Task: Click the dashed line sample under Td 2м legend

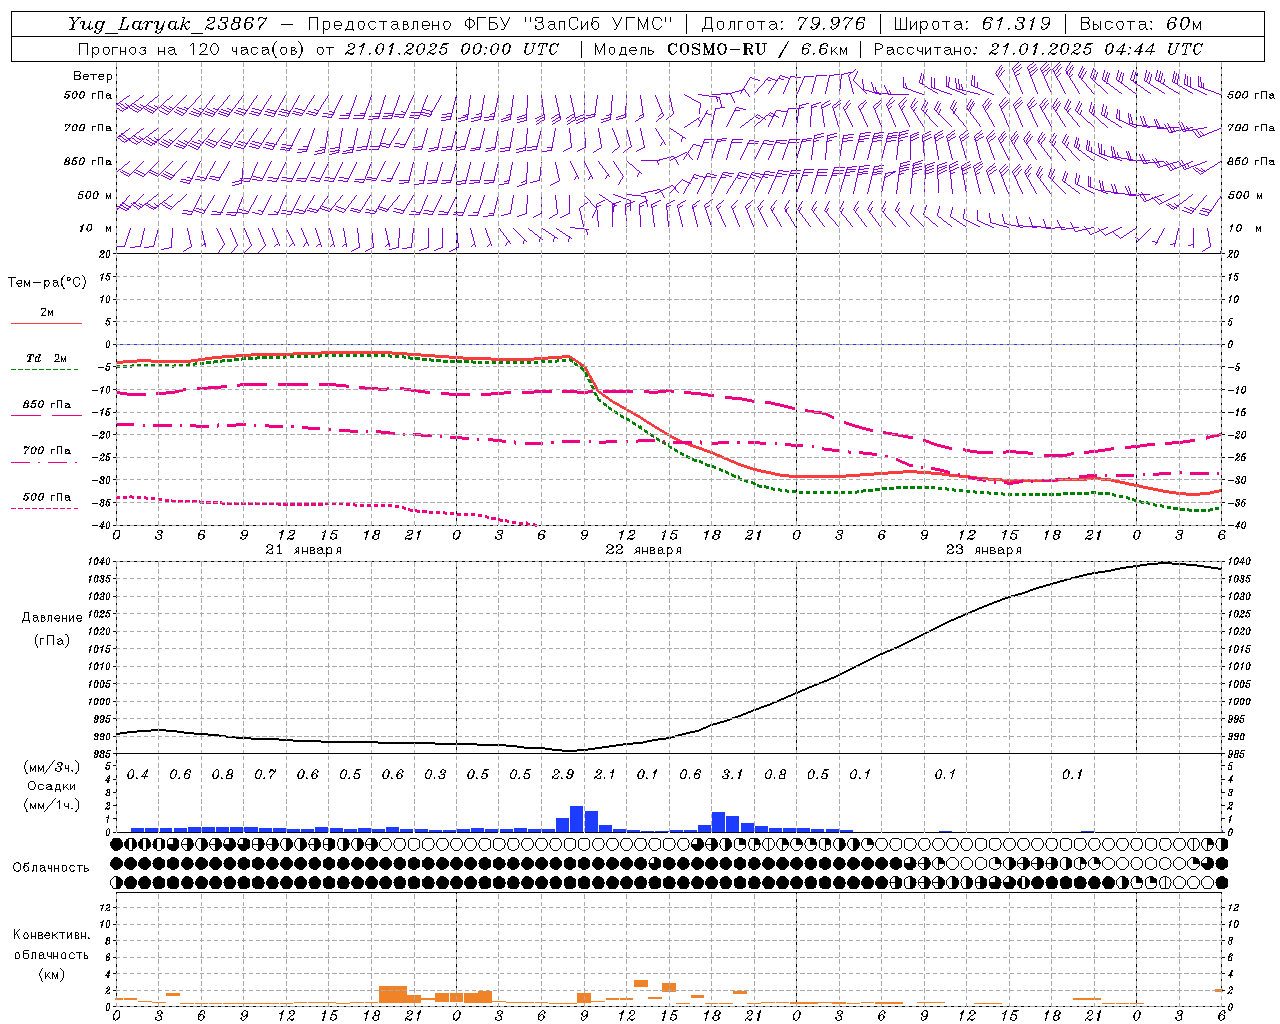Action: pyautogui.click(x=45, y=370)
